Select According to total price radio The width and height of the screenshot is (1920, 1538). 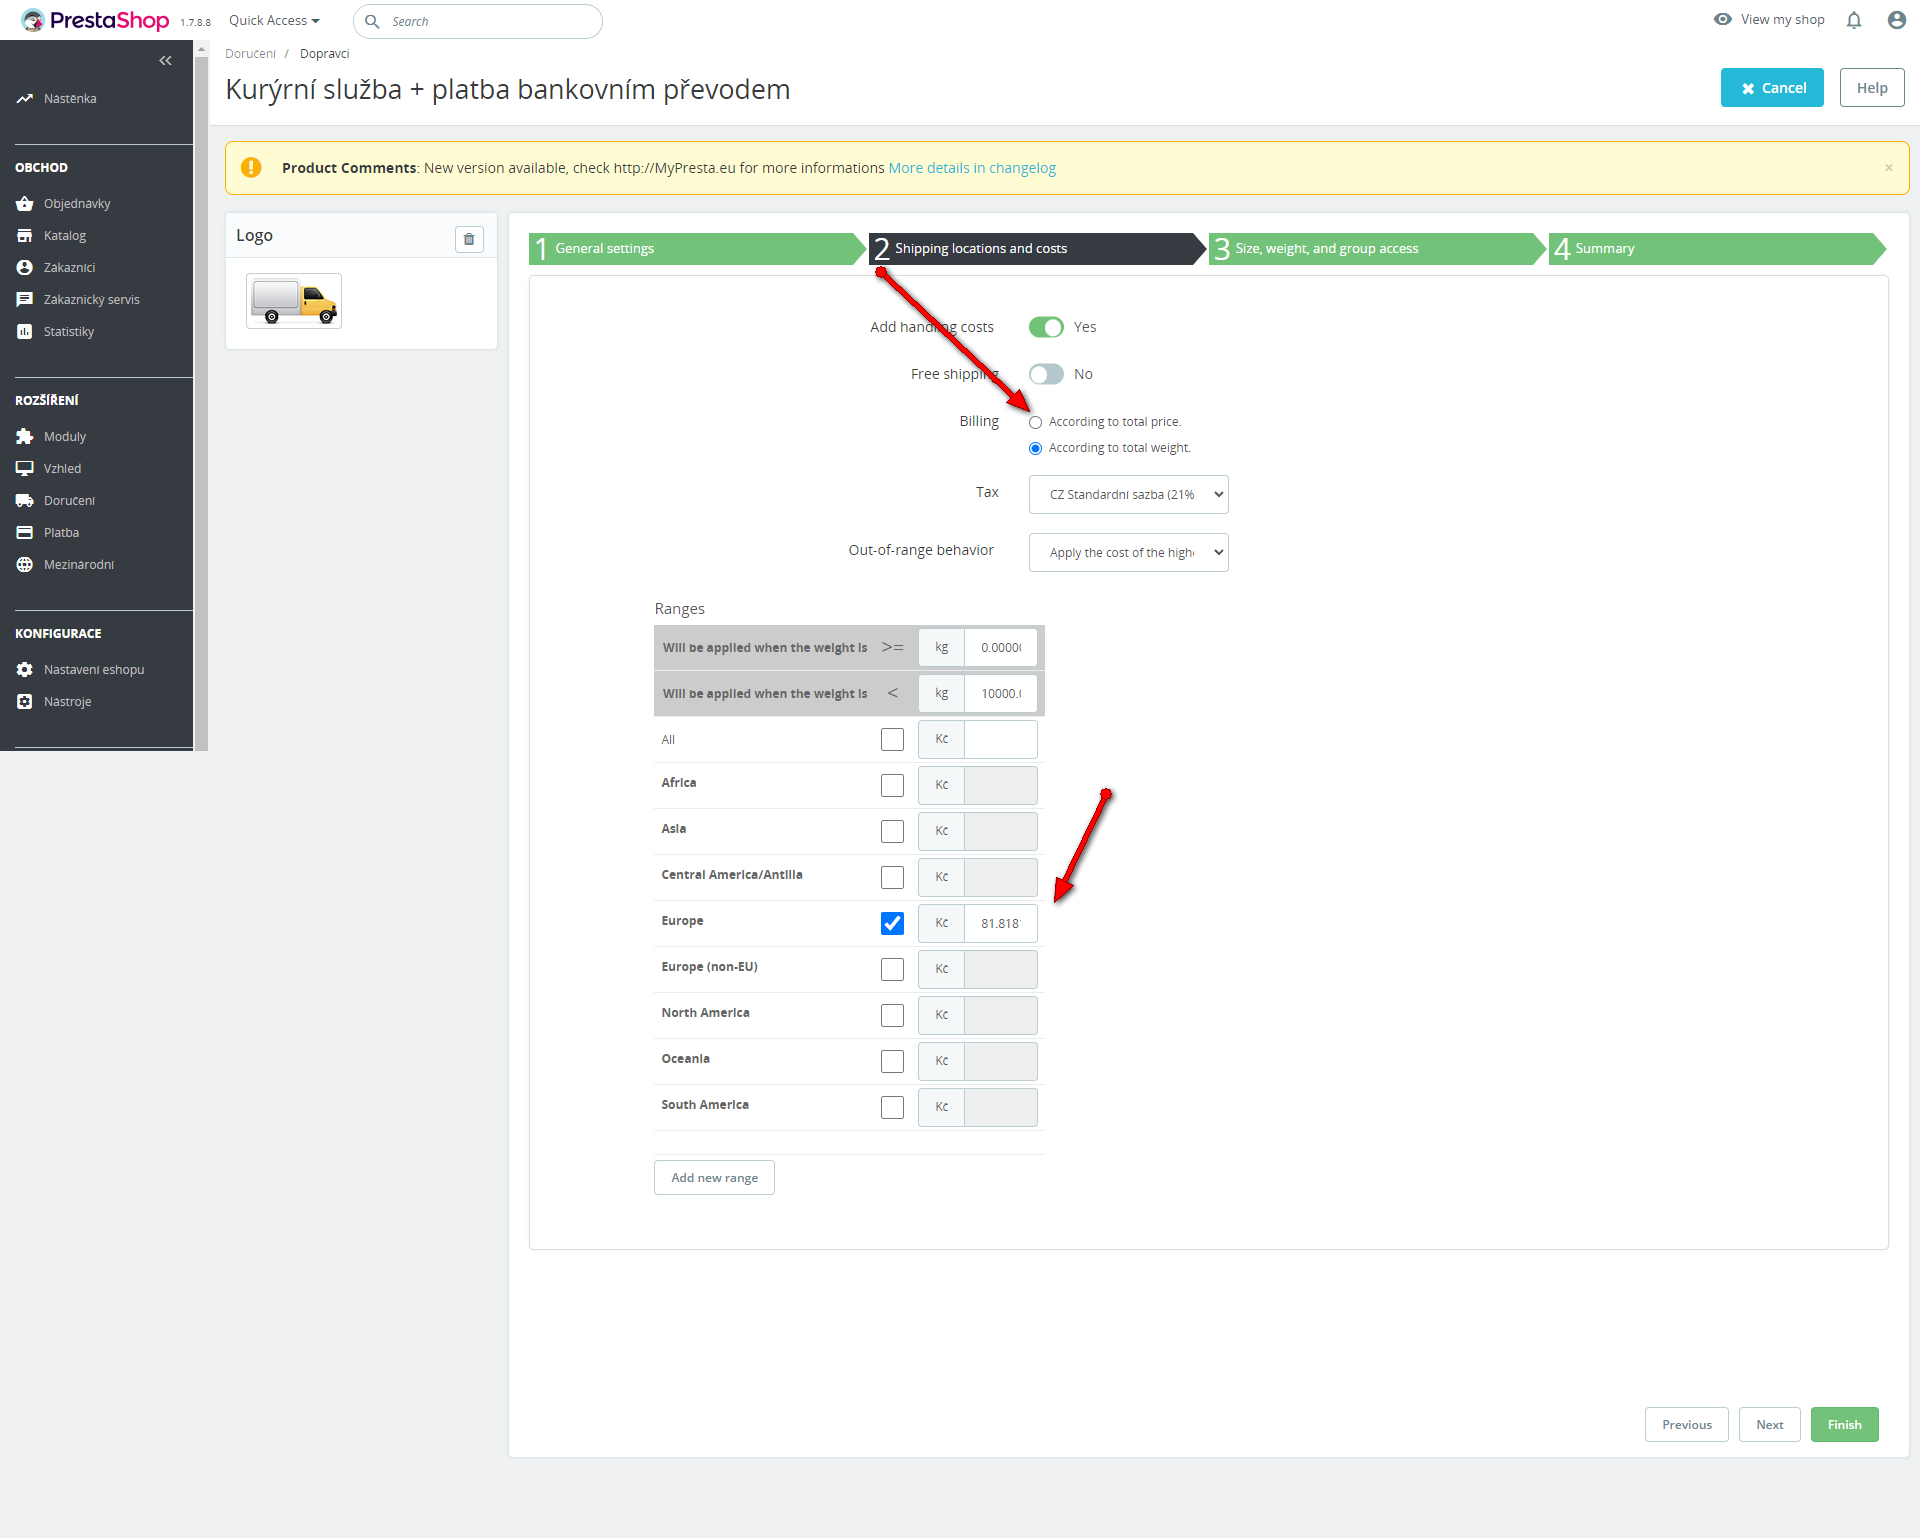(1036, 422)
